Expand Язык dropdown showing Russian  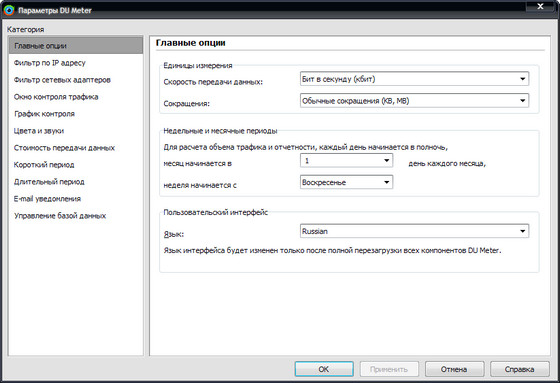click(x=414, y=231)
